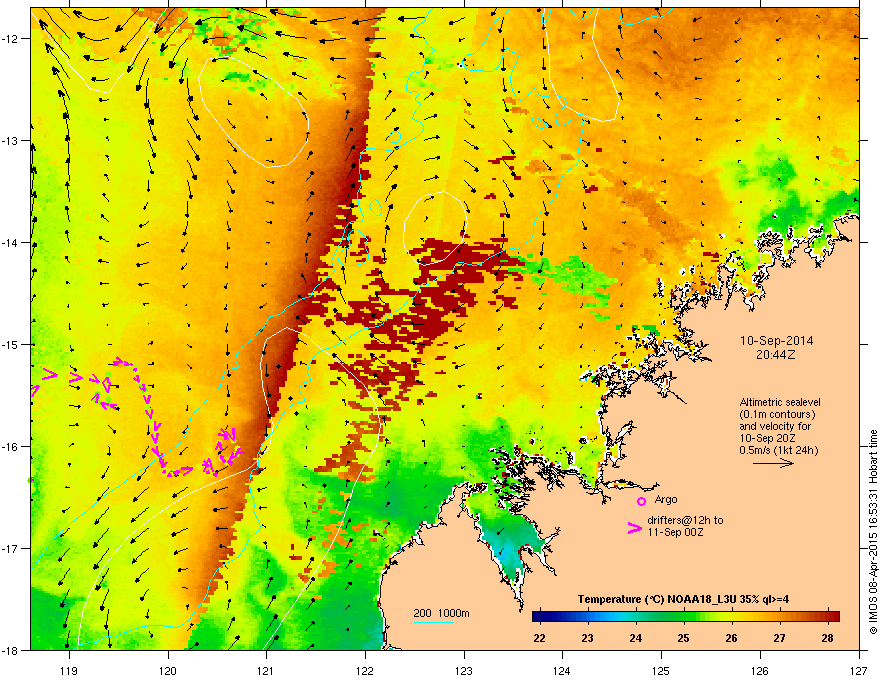Click colorbar tick label 26
The width and height of the screenshot is (880, 680).
731,638
